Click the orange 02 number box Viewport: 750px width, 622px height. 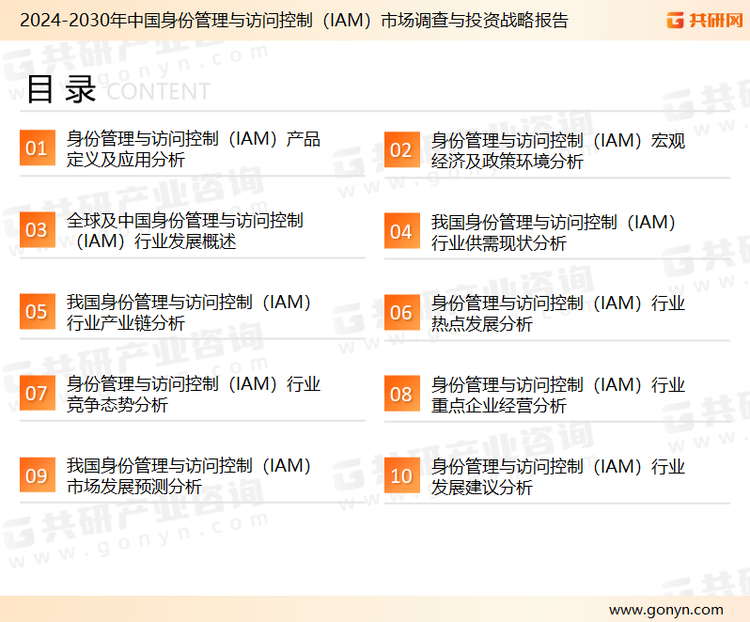[402, 150]
